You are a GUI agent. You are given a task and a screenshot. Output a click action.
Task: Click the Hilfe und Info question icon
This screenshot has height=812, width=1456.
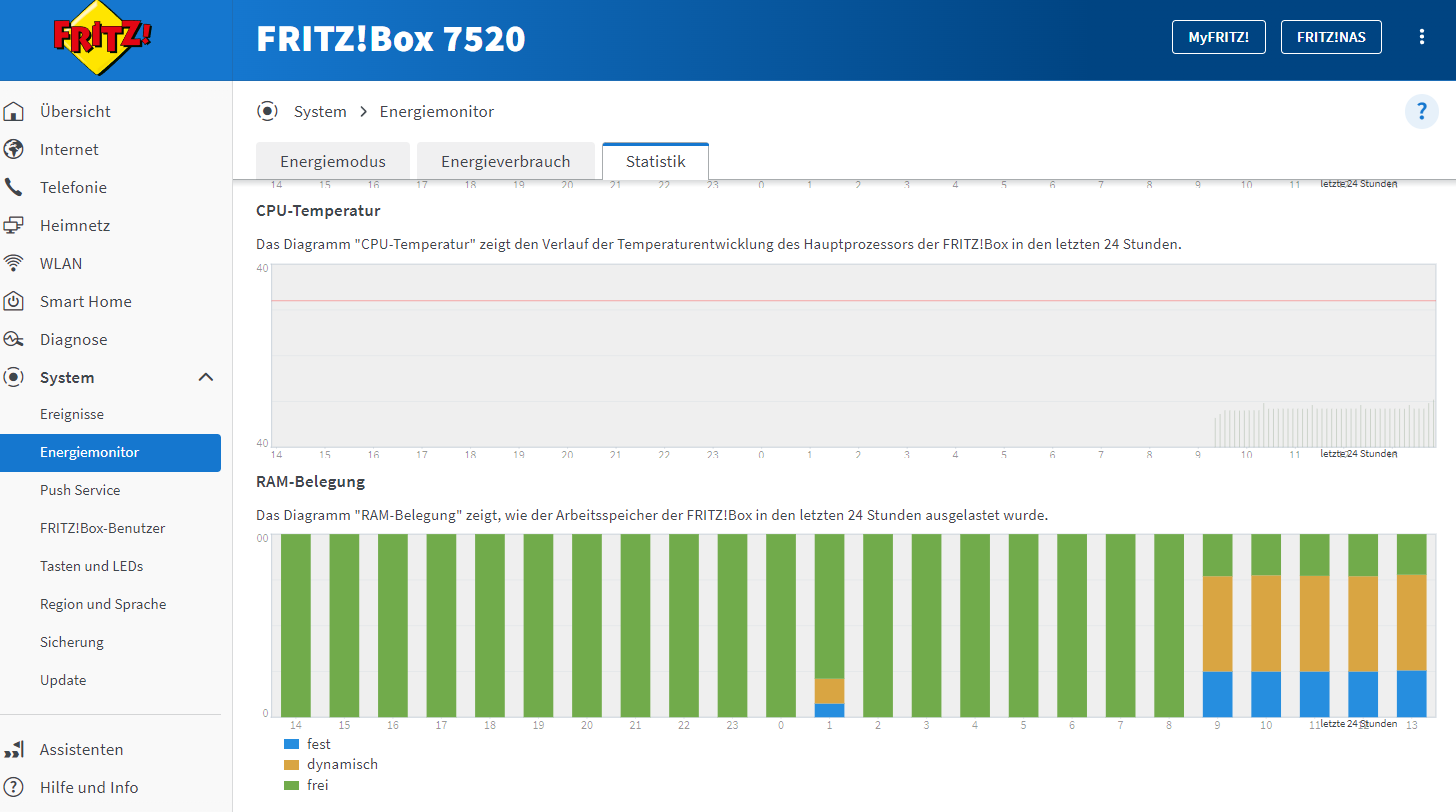(x=14, y=787)
